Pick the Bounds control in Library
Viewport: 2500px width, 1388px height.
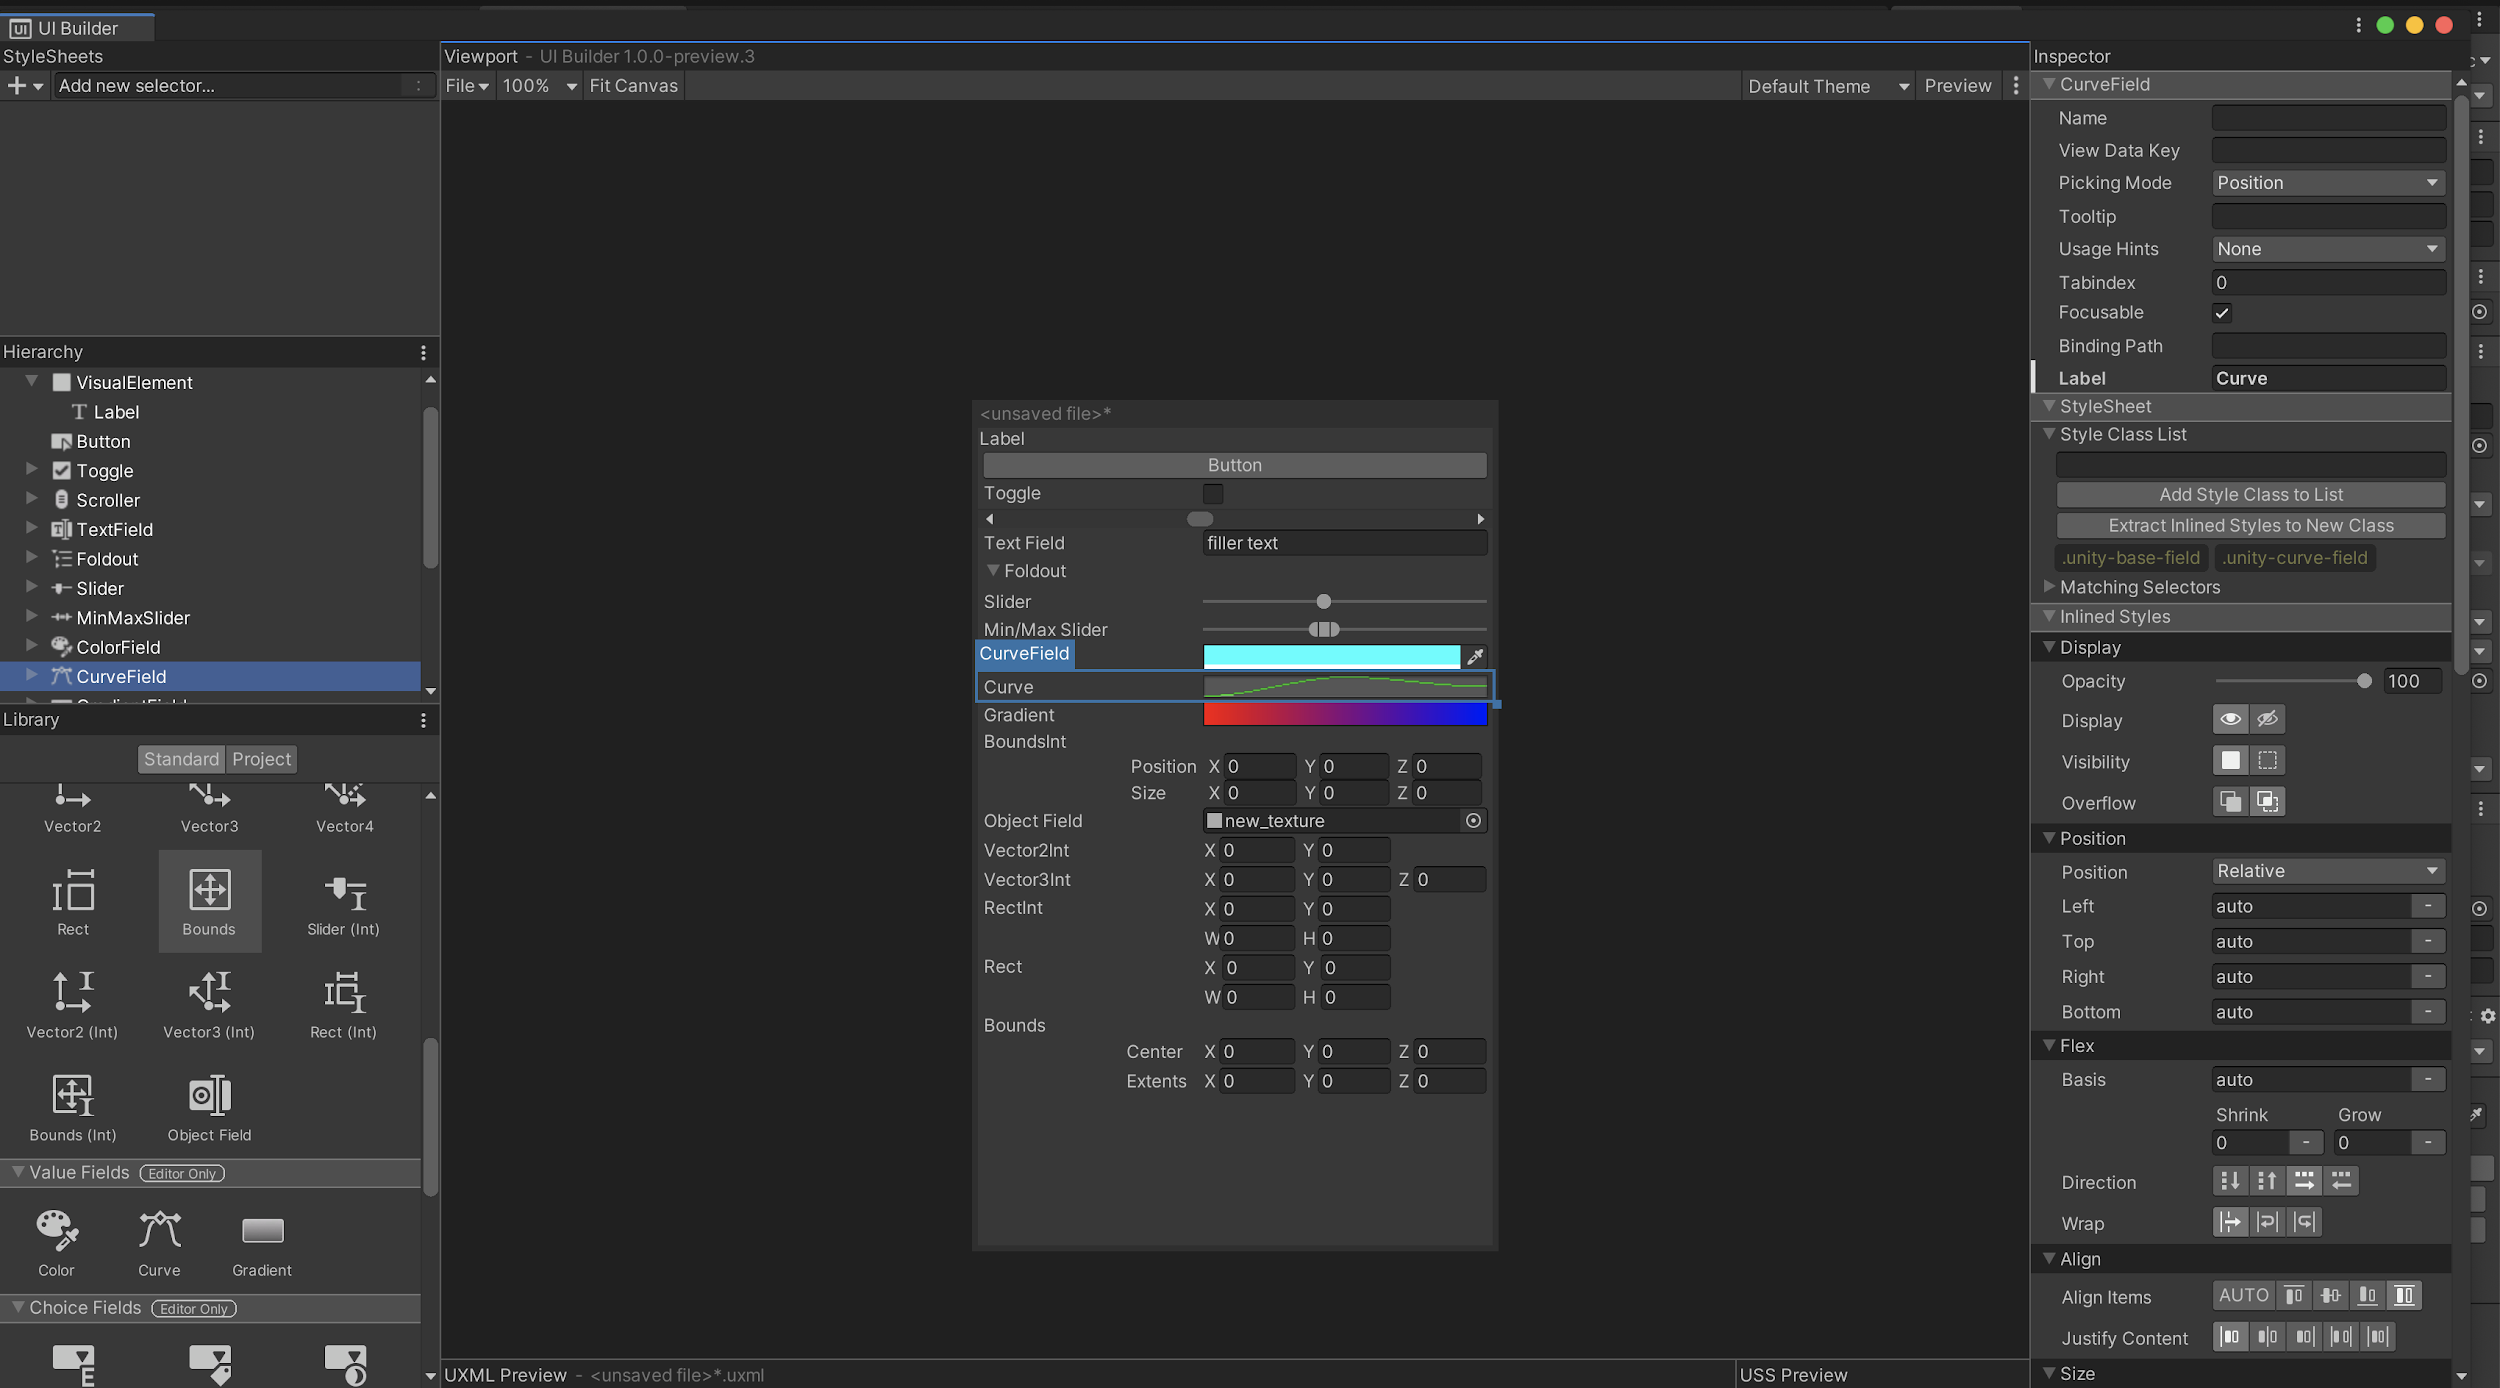[x=209, y=901]
